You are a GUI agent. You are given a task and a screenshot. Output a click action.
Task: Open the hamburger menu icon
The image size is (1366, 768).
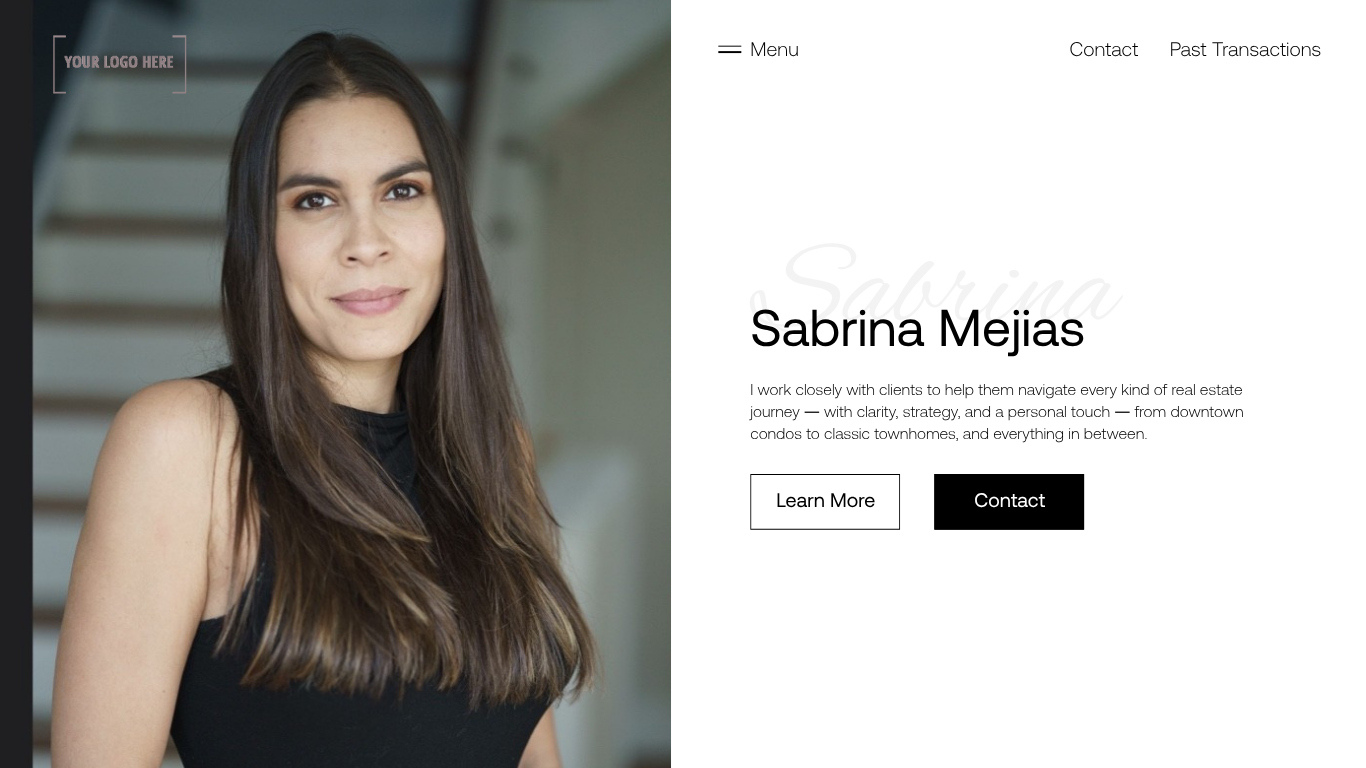pyautogui.click(x=729, y=49)
